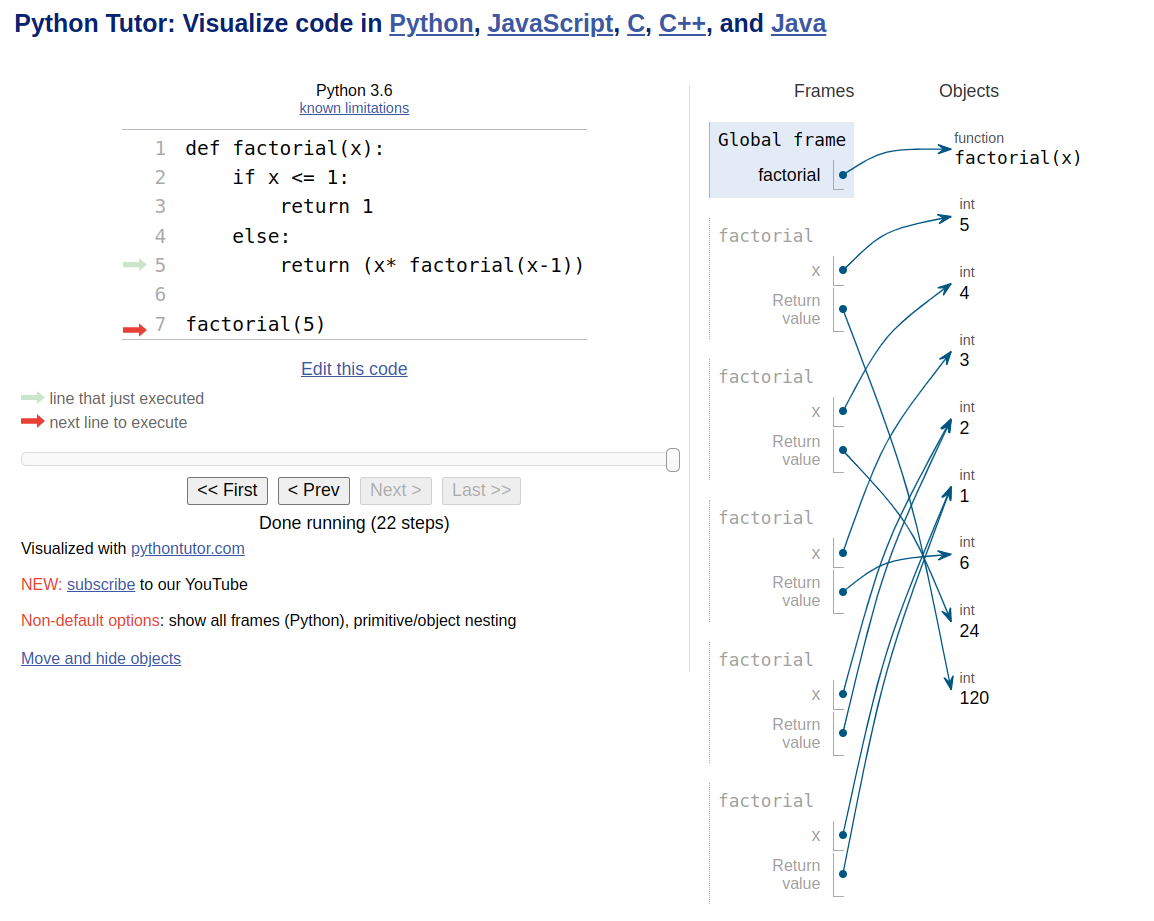Click the red next-line arrow at line 7

coord(134,329)
